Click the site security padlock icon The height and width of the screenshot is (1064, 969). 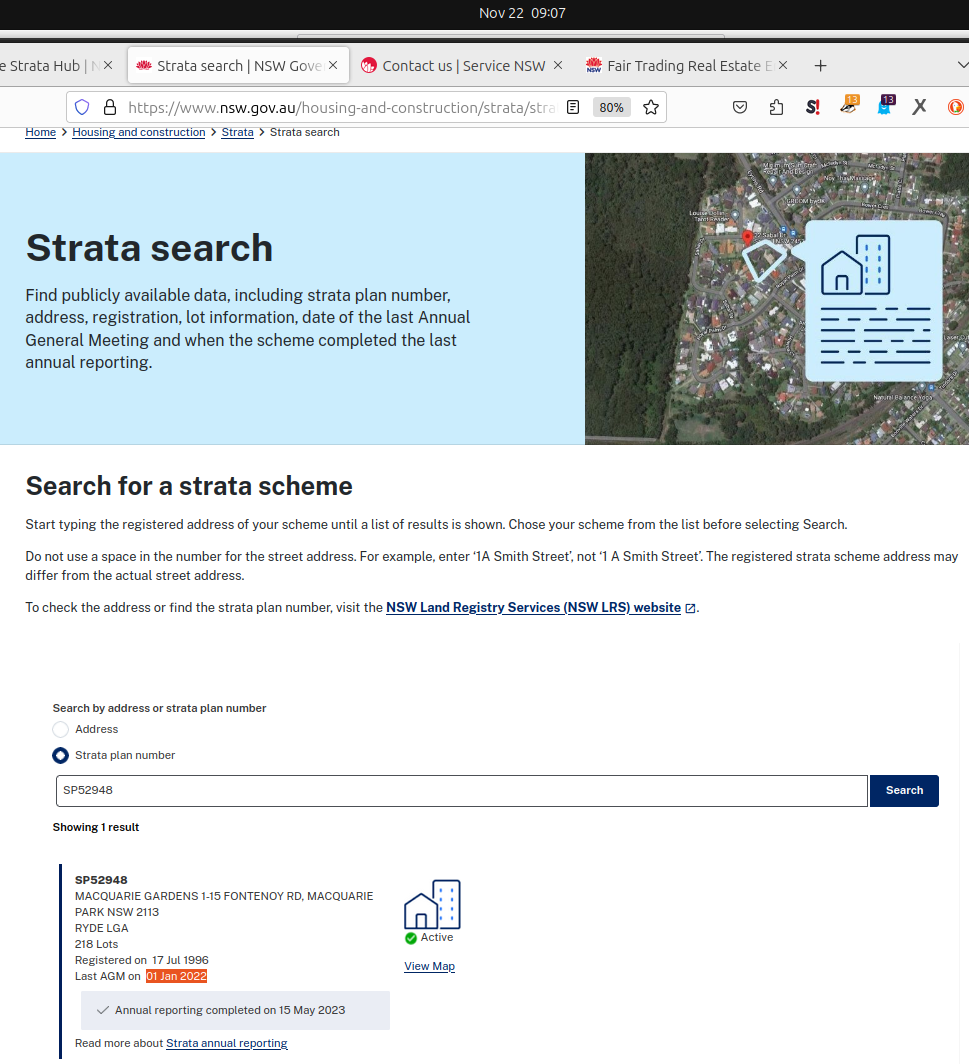(110, 107)
